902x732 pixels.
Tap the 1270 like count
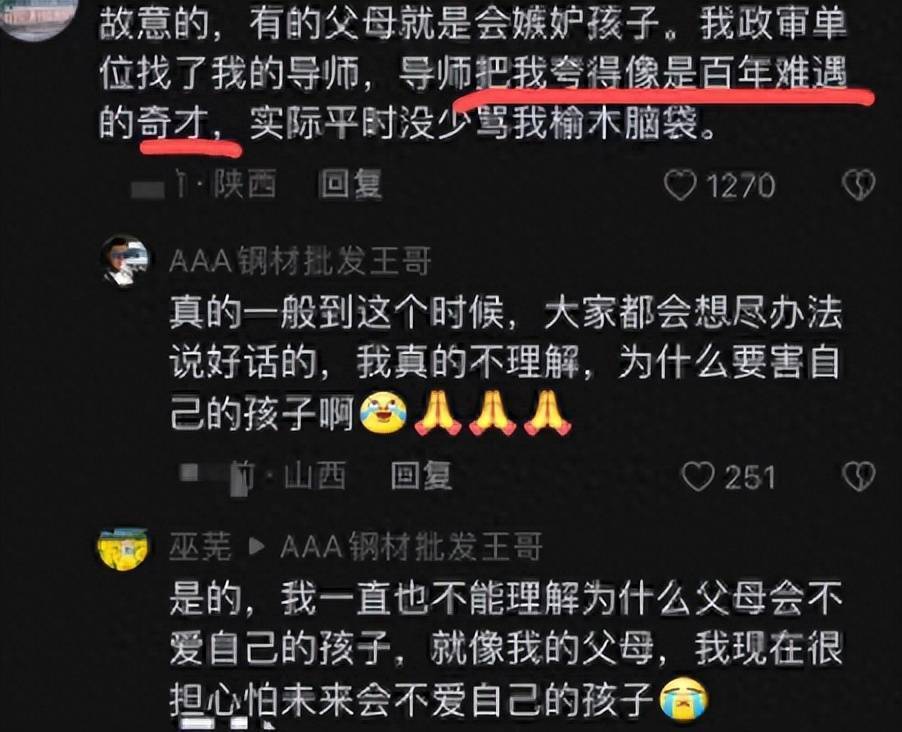740,186
